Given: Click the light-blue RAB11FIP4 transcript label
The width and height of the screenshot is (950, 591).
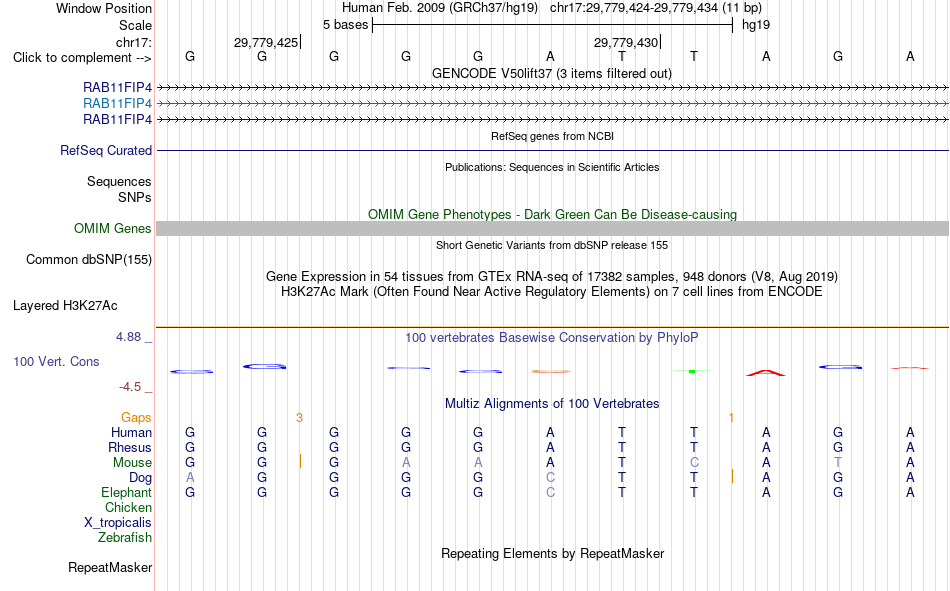Looking at the screenshot, I should pyautogui.click(x=118, y=103).
